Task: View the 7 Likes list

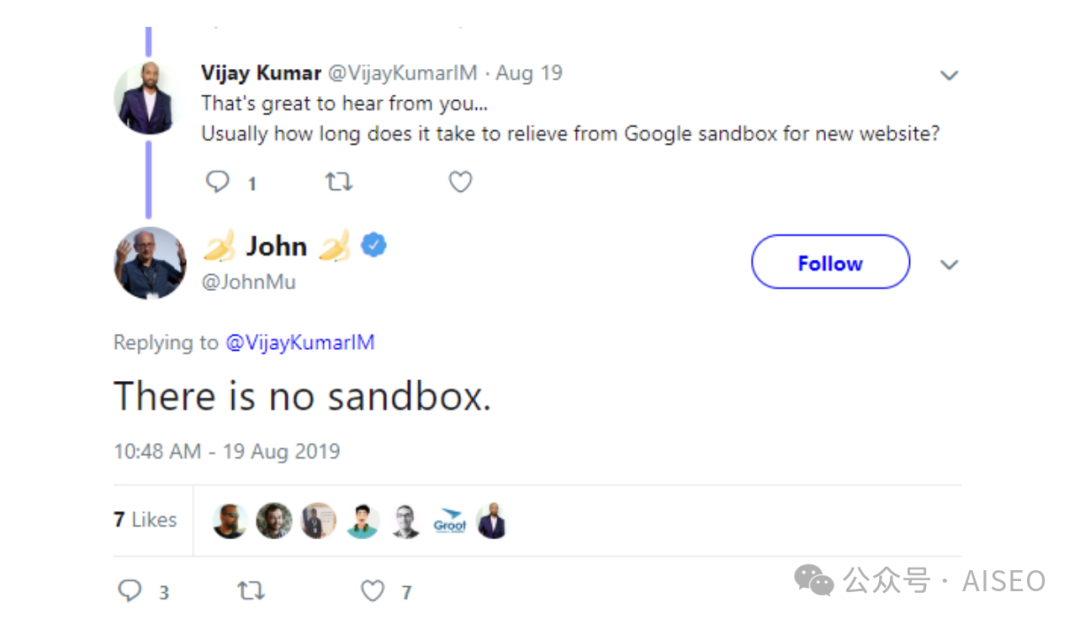Action: click(x=145, y=520)
